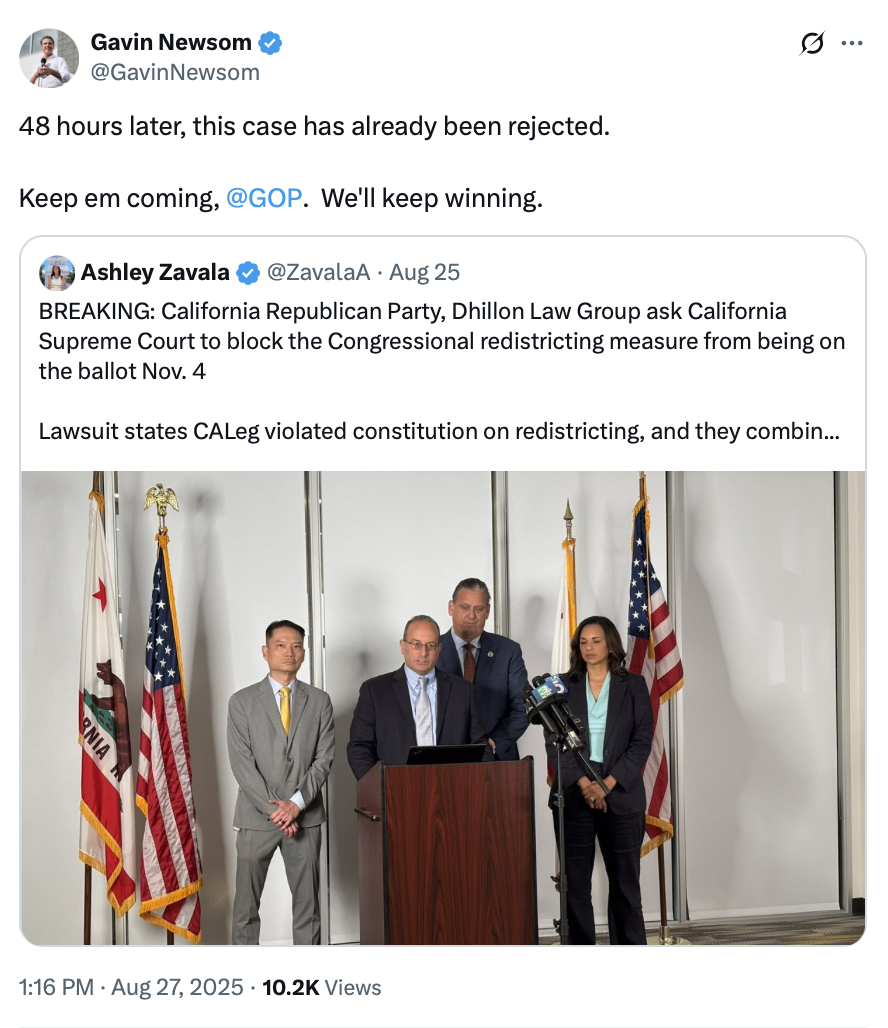Open the Gavin Newsom display name link
Viewport: 888px width, 1028px height.
pos(171,43)
